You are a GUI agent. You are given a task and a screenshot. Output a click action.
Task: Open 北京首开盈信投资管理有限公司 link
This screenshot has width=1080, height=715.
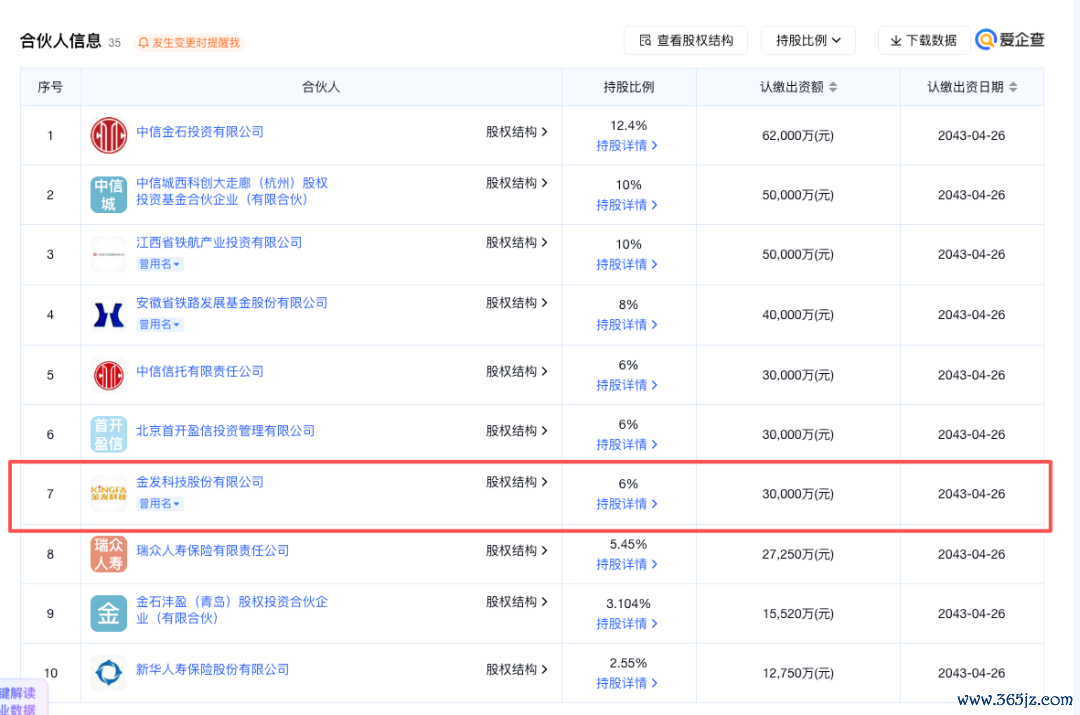225,431
